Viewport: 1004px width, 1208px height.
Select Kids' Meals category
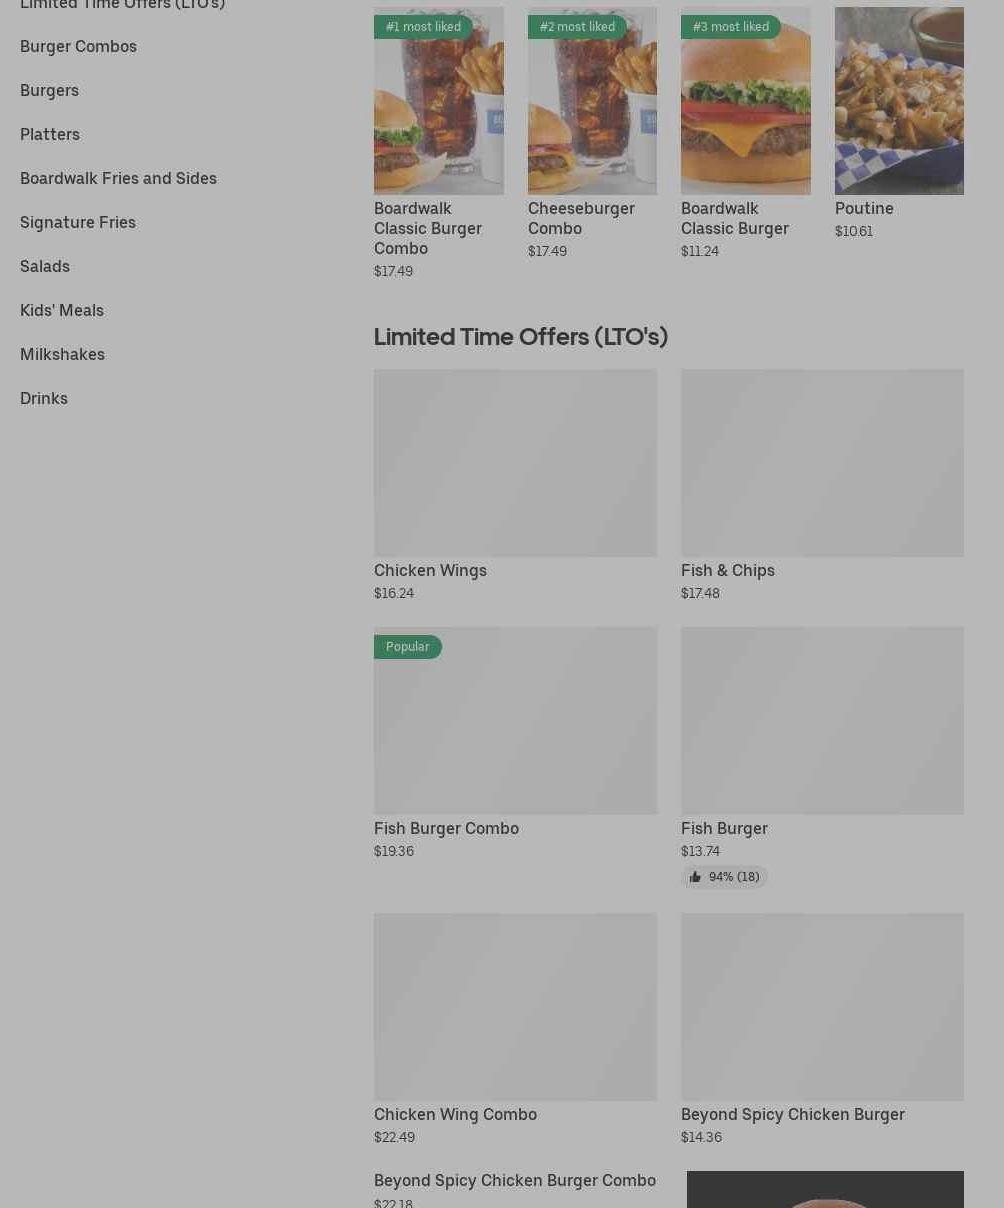(62, 310)
